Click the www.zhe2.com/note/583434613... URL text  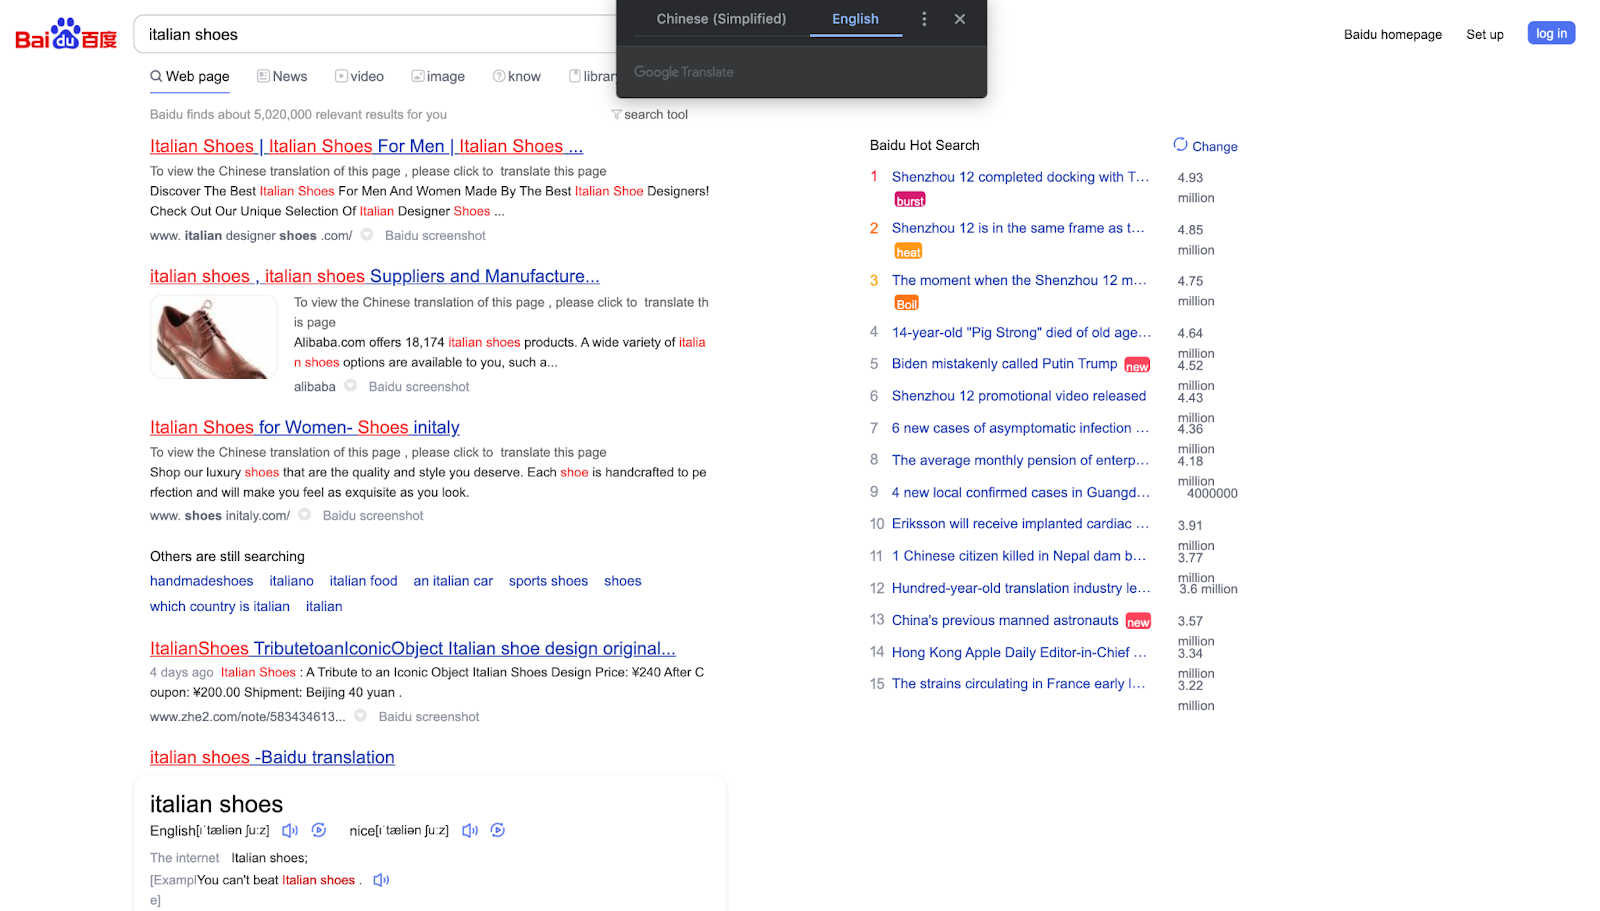point(248,717)
